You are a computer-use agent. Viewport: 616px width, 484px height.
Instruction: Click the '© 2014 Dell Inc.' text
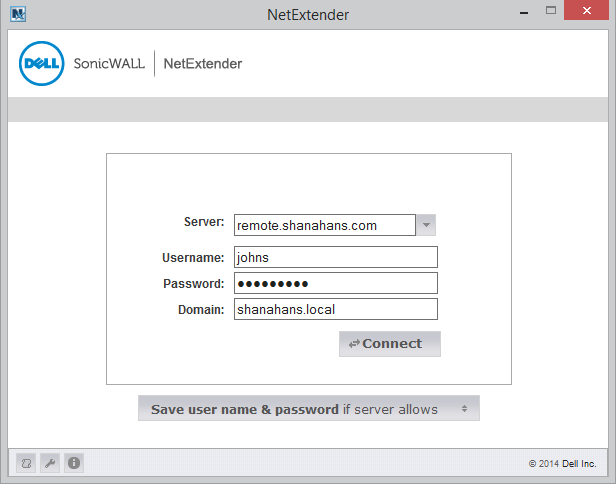coord(563,464)
